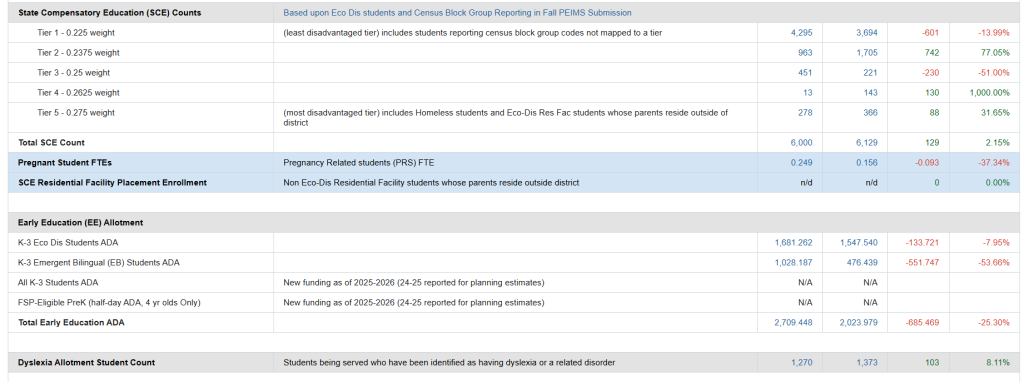
Task: Click the Tier 2 value 963
Action: pyautogui.click(x=805, y=53)
